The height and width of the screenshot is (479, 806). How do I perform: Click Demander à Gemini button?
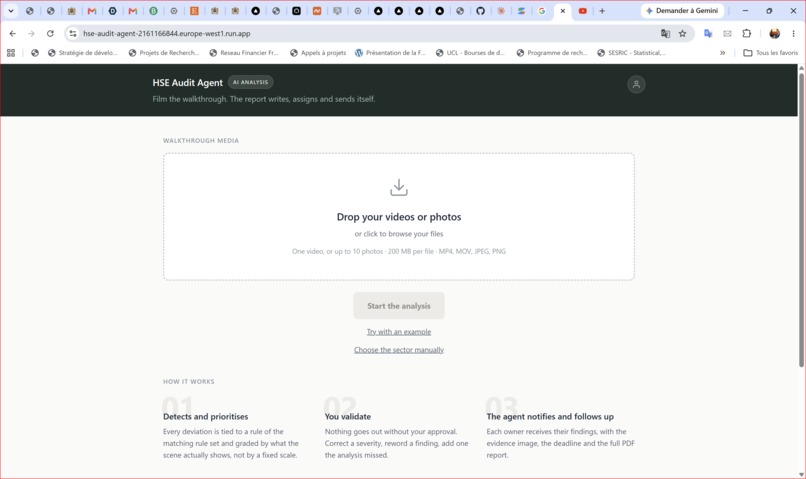(x=682, y=11)
